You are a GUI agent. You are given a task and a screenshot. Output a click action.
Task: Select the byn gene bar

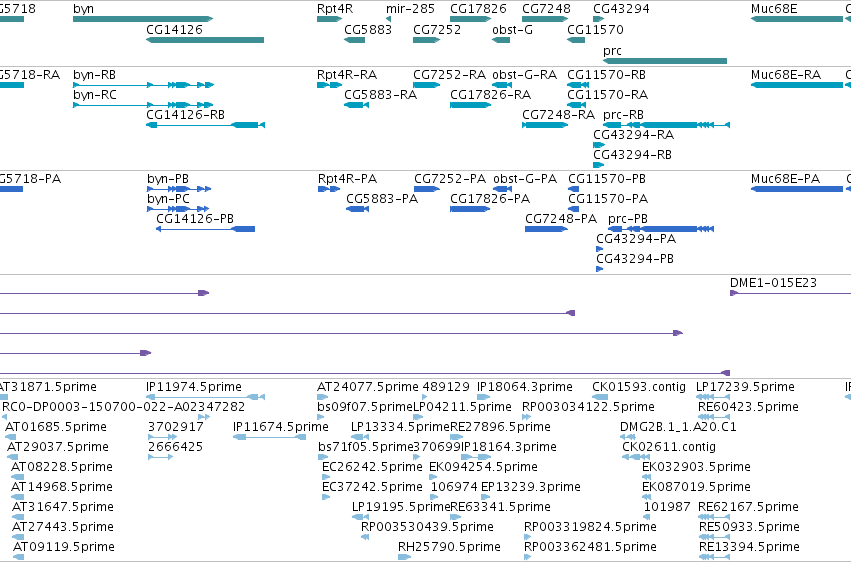click(x=143, y=19)
